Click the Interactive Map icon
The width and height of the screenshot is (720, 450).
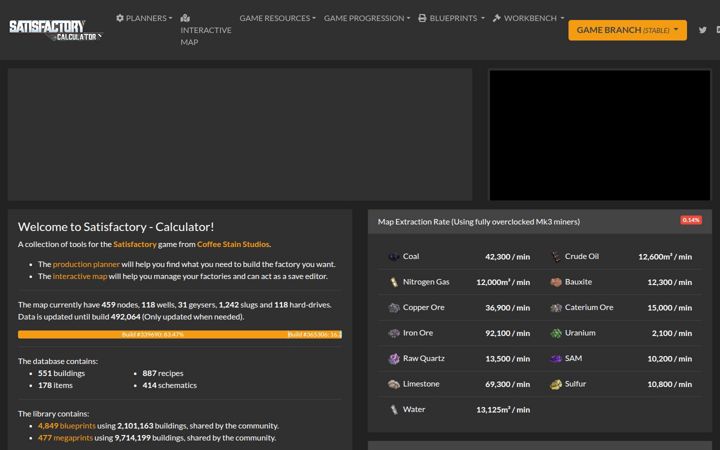click(185, 18)
